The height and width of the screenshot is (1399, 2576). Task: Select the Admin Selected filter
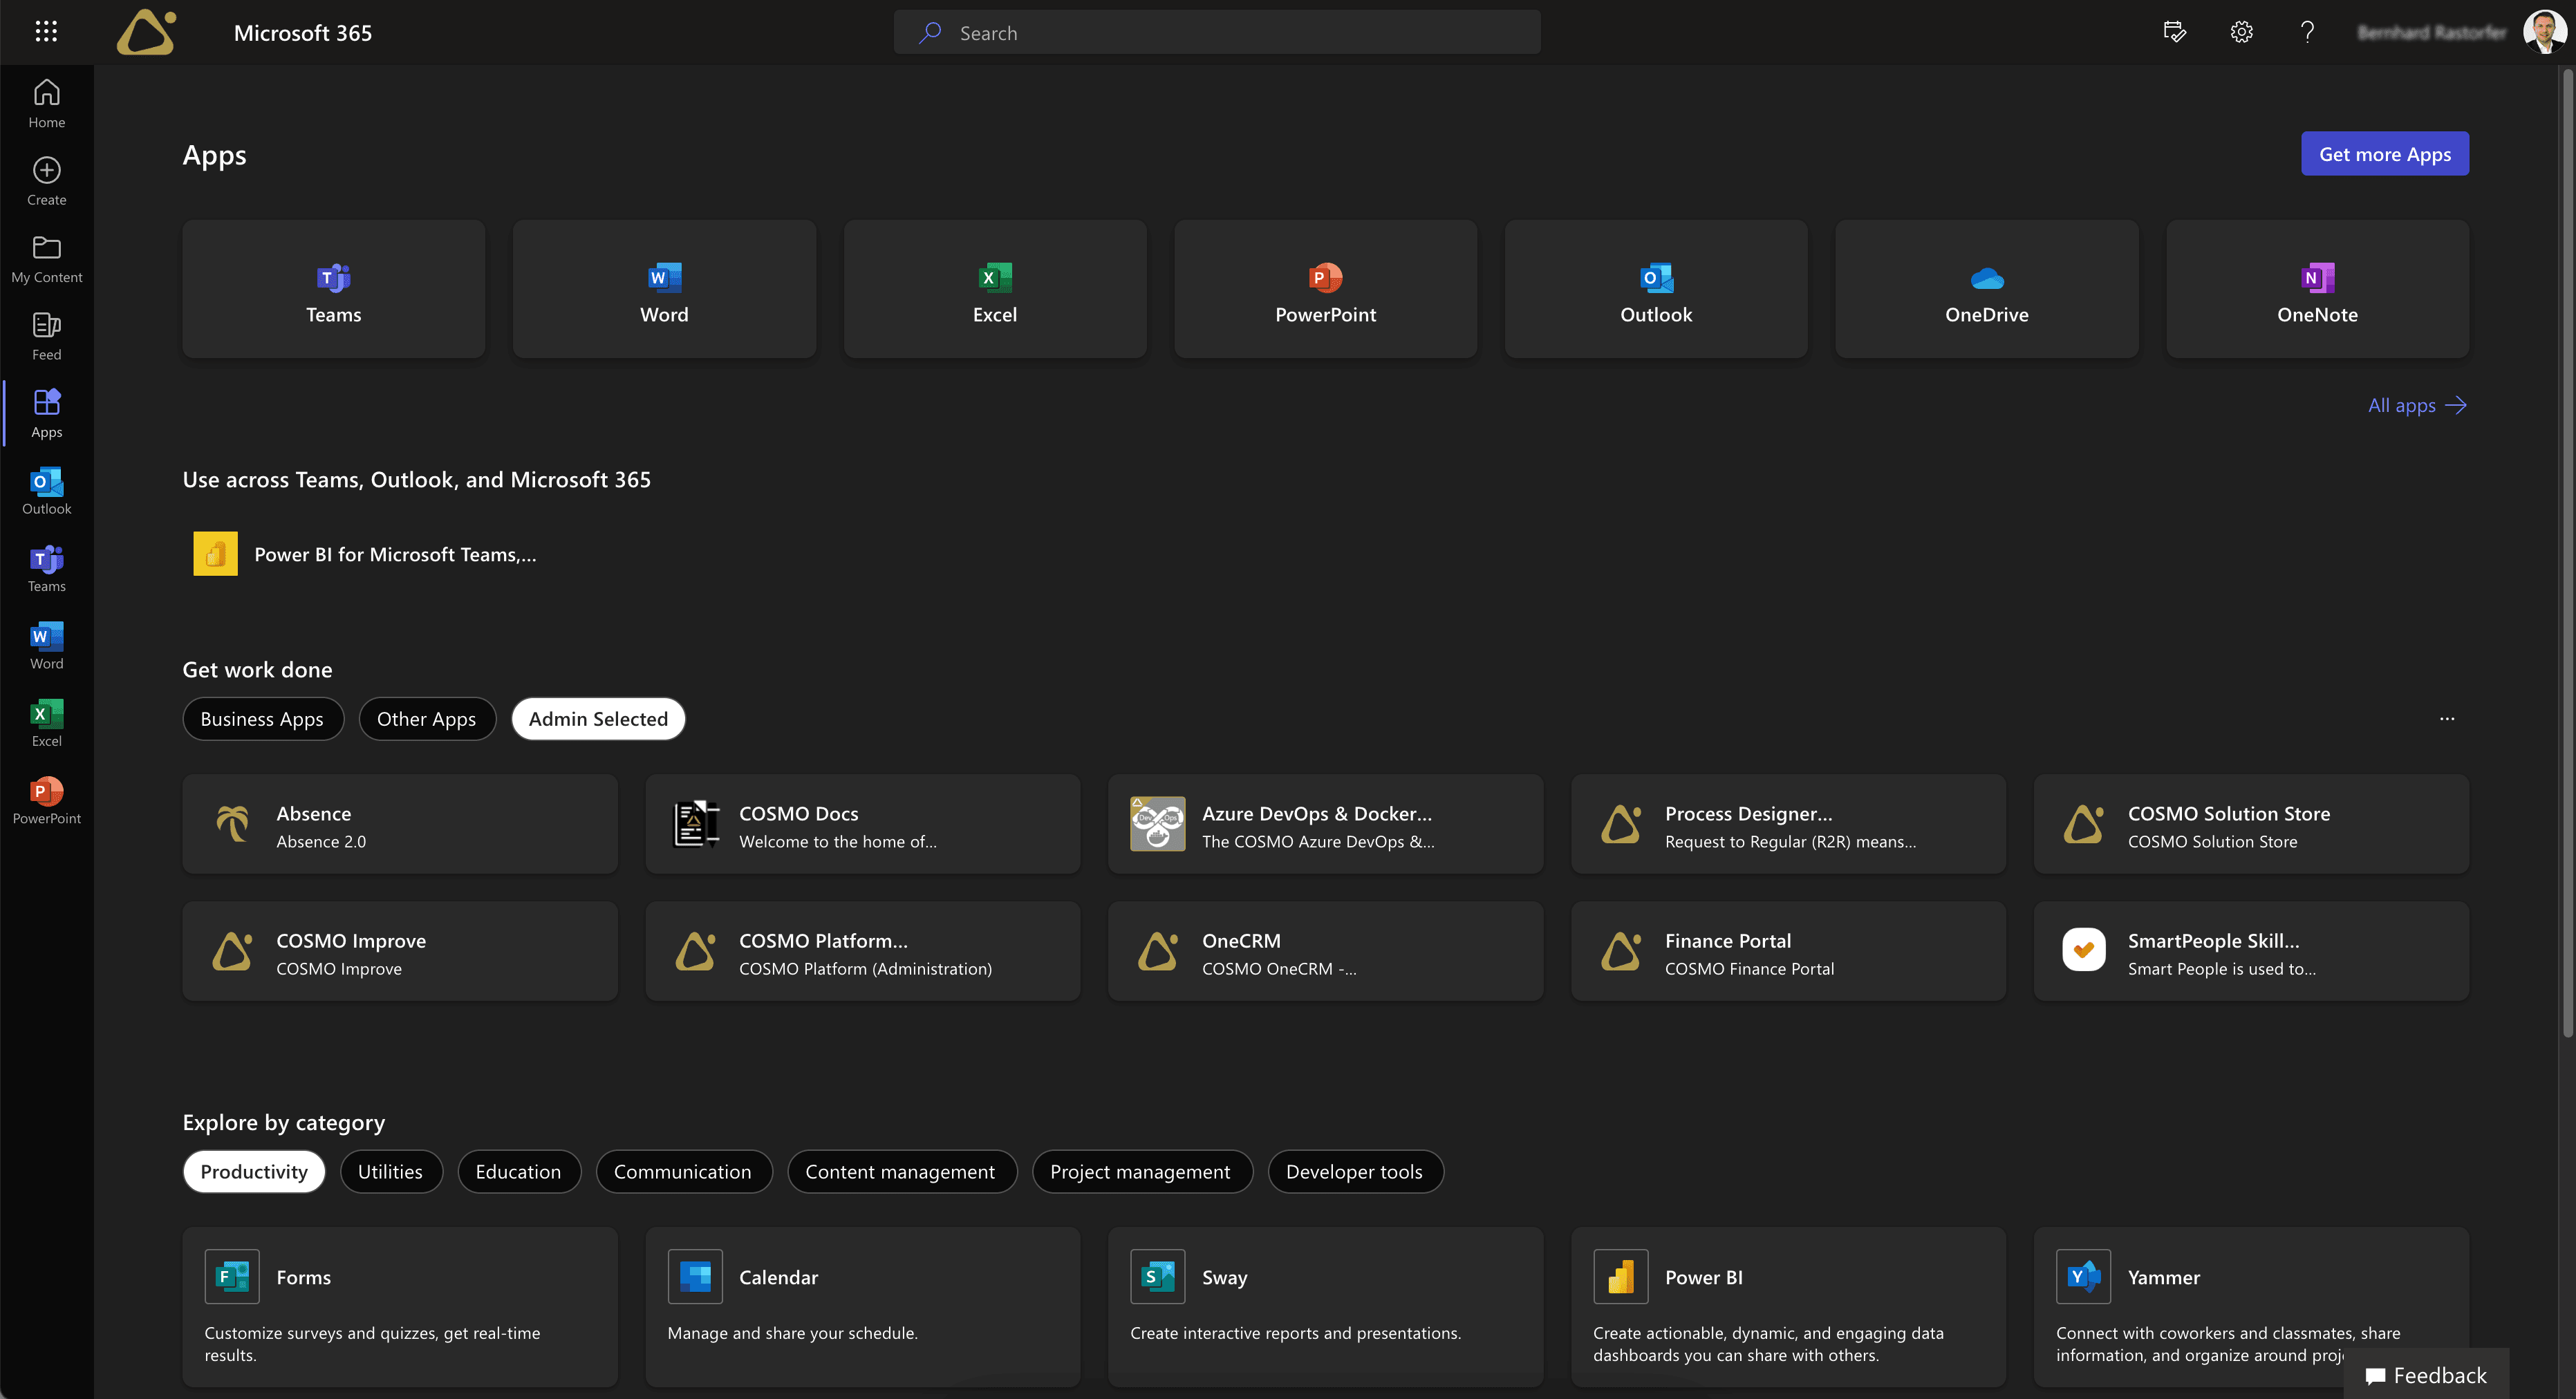(598, 719)
